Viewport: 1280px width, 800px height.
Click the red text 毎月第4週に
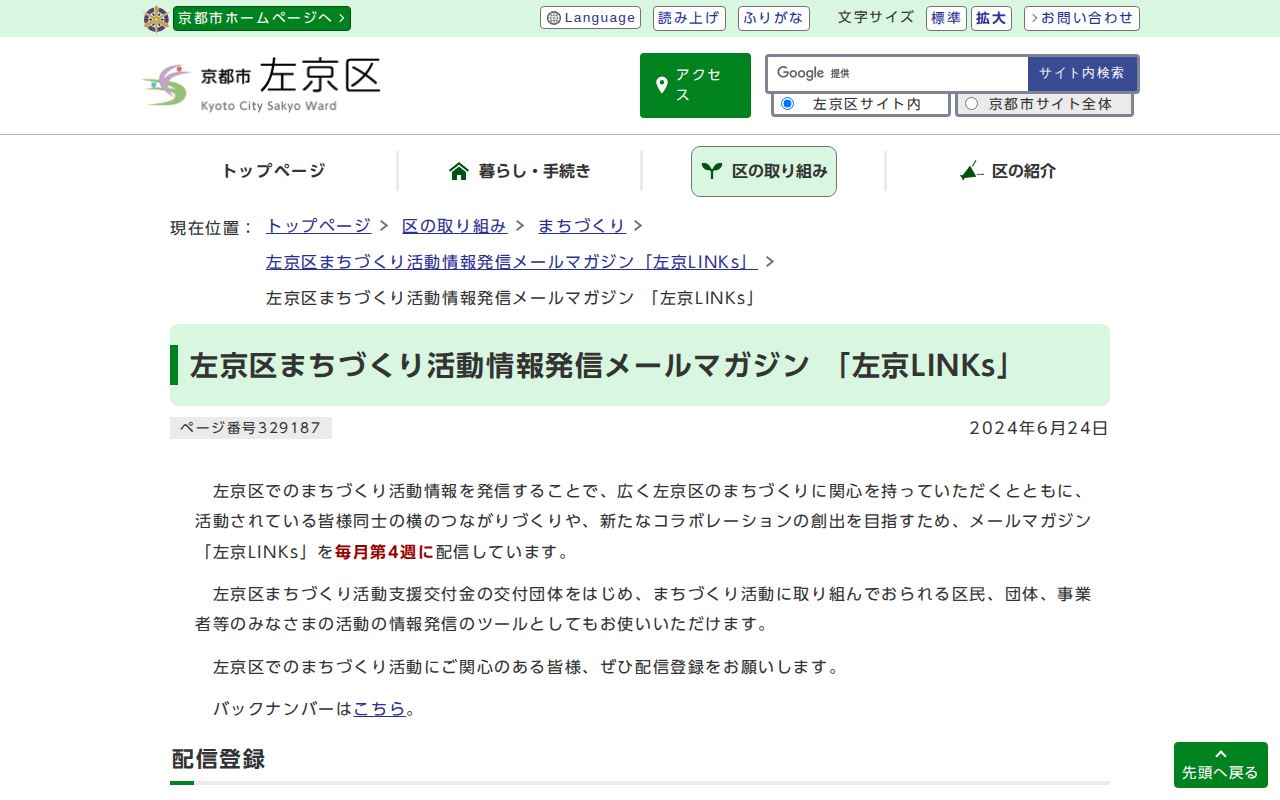pyautogui.click(x=384, y=551)
